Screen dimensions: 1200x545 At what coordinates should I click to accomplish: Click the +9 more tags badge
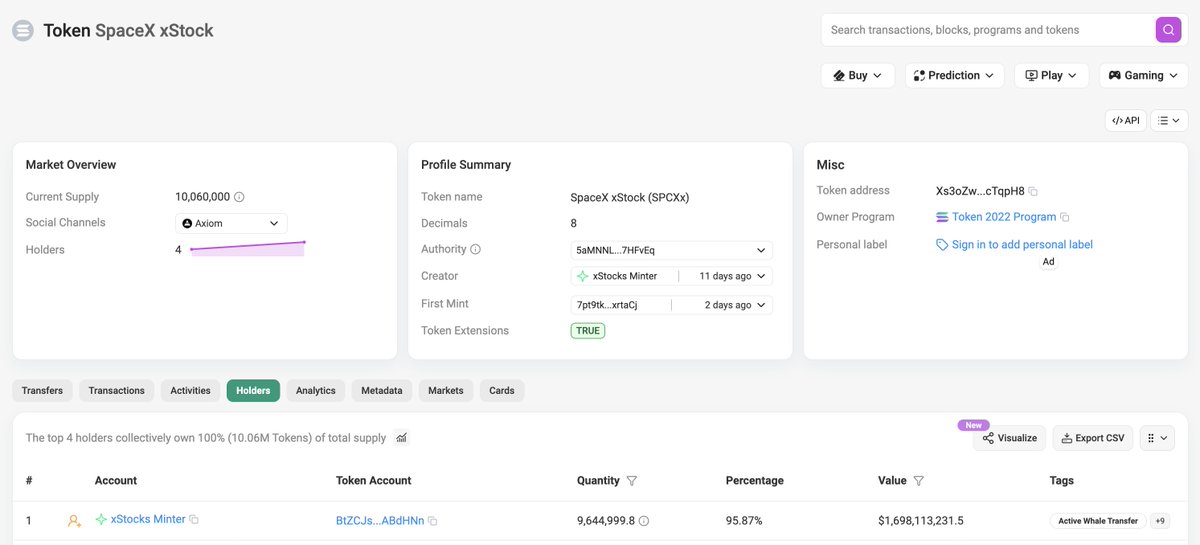point(1160,521)
